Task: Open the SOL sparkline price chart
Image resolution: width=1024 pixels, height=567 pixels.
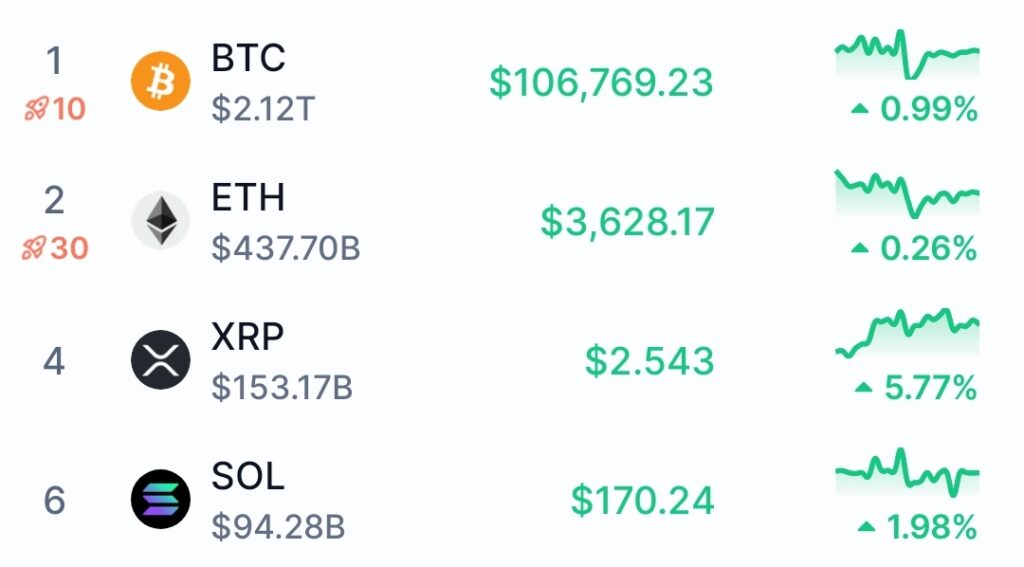Action: 907,473
